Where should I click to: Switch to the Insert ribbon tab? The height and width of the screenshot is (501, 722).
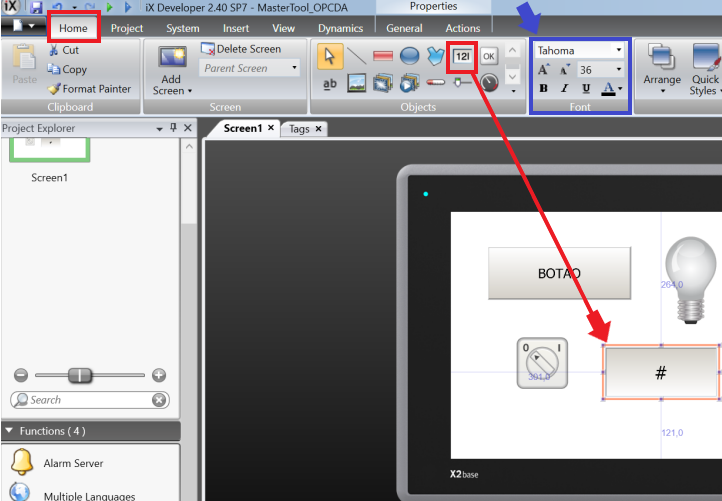[236, 28]
